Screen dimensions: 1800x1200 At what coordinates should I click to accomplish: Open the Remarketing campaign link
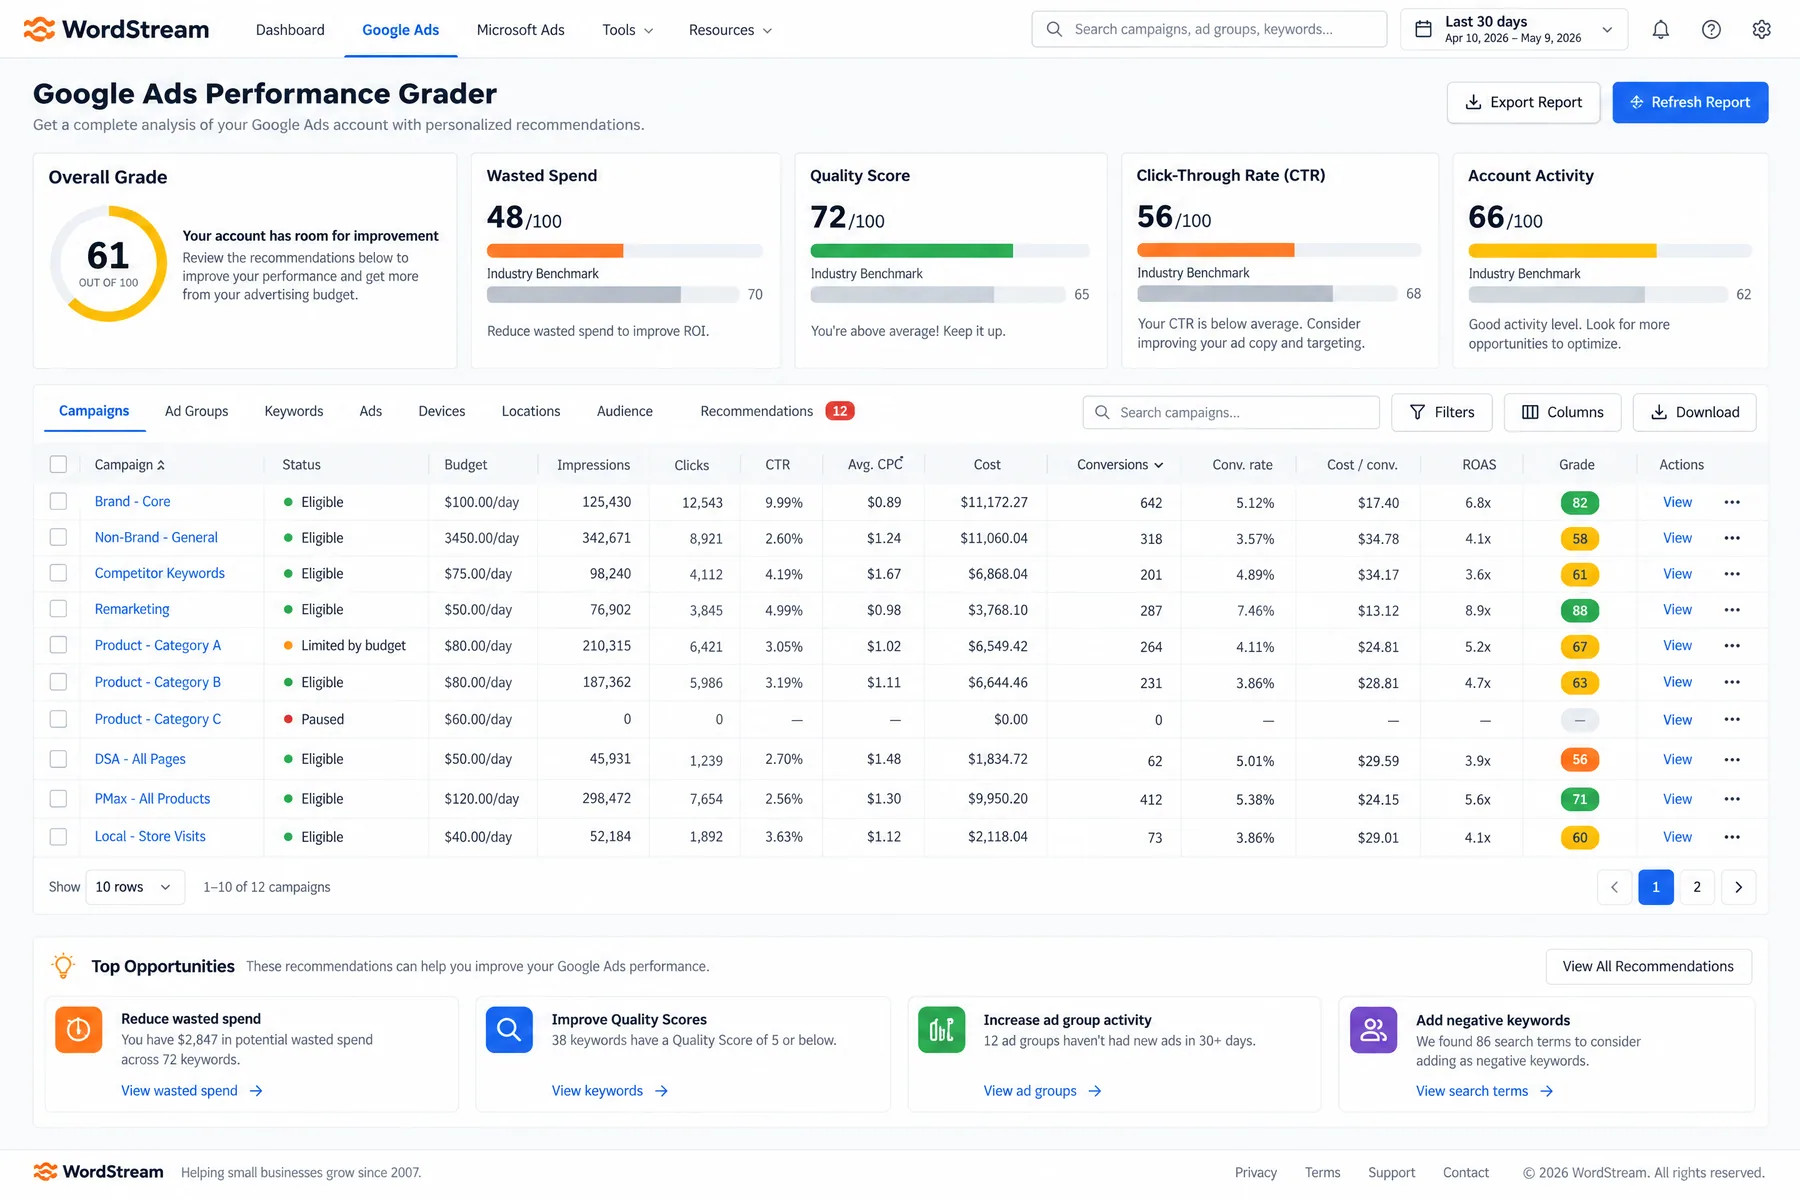click(132, 609)
